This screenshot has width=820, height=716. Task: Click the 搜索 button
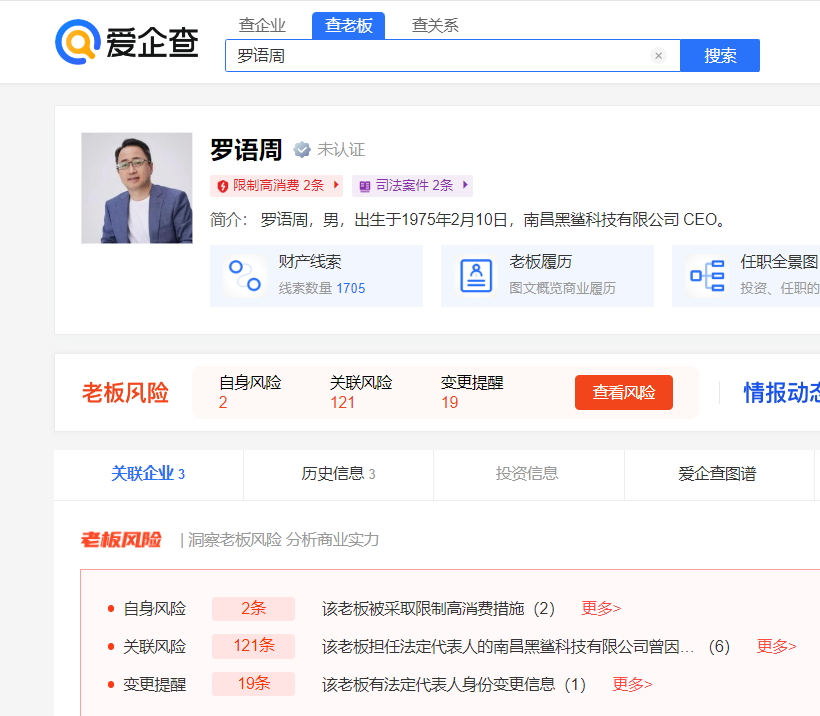tap(720, 55)
